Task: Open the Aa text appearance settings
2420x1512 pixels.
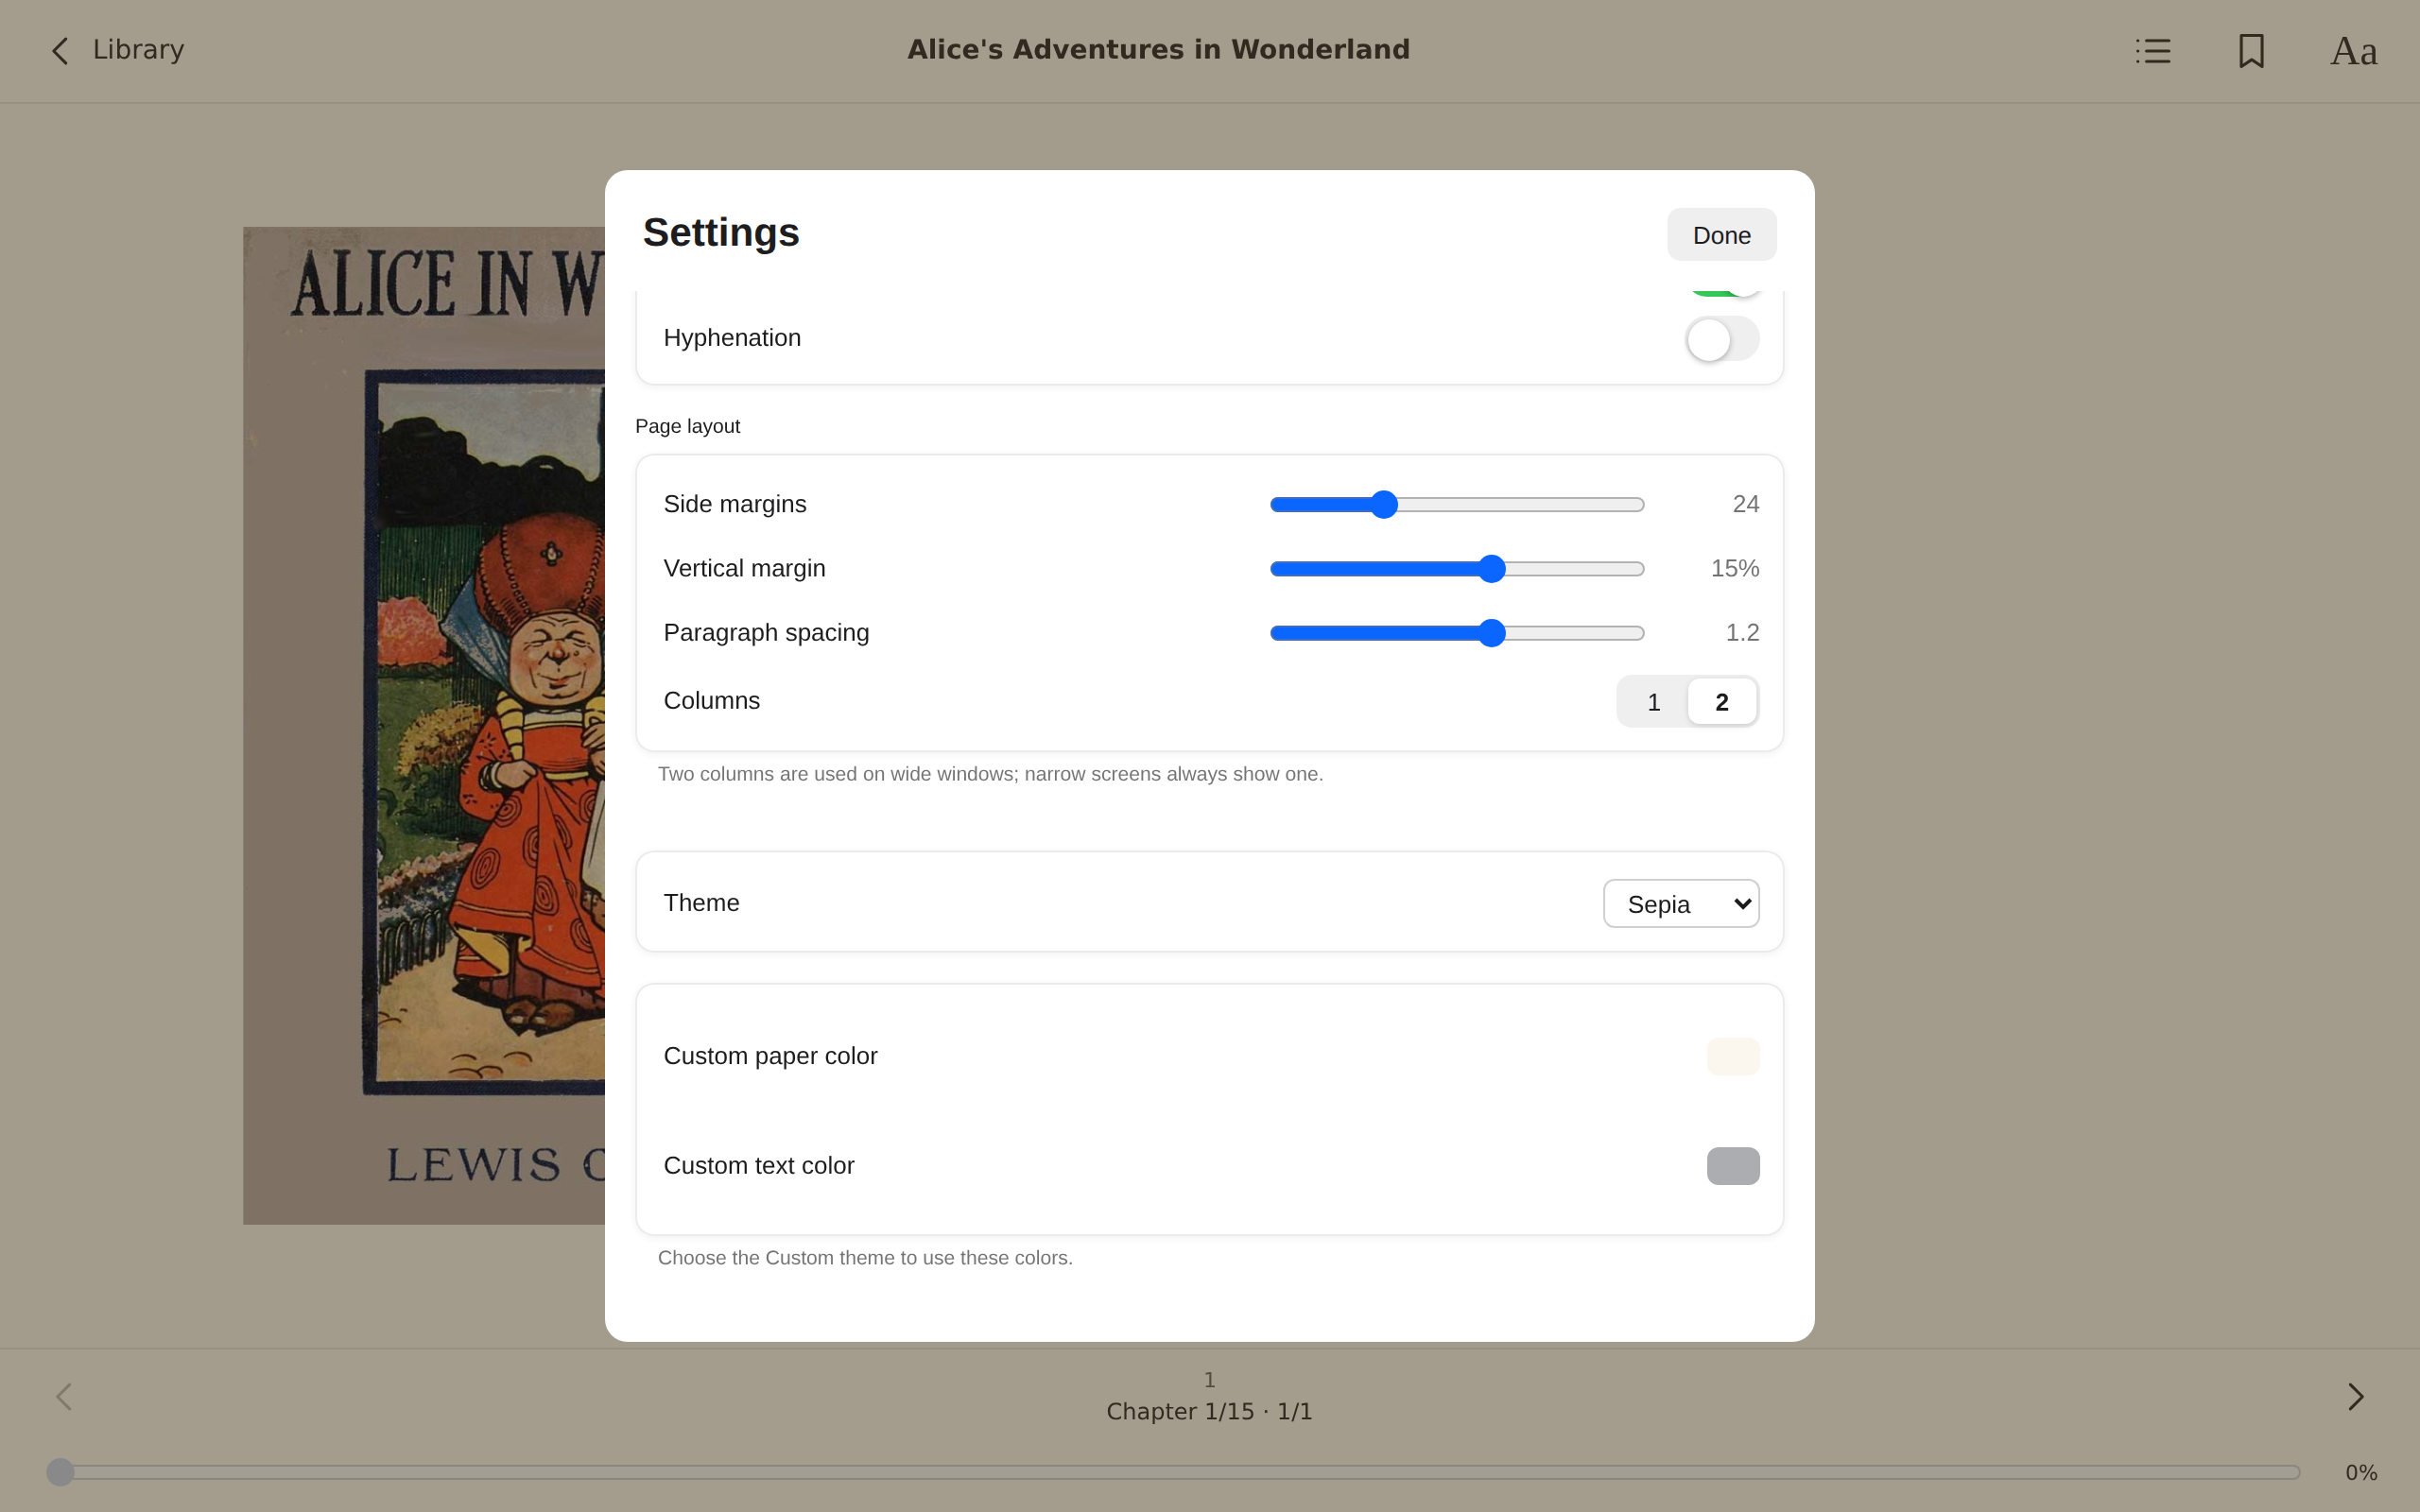Action: [x=2354, y=50]
